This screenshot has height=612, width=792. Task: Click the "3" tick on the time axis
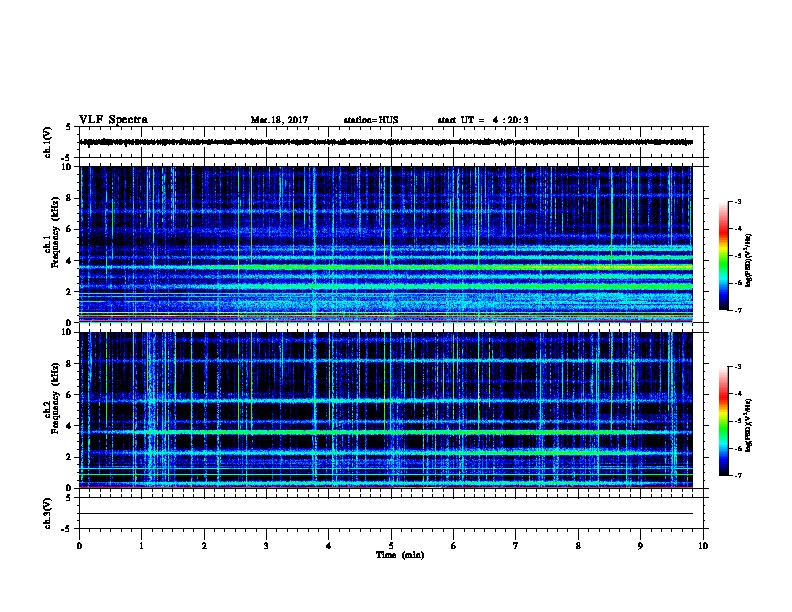tap(266, 545)
